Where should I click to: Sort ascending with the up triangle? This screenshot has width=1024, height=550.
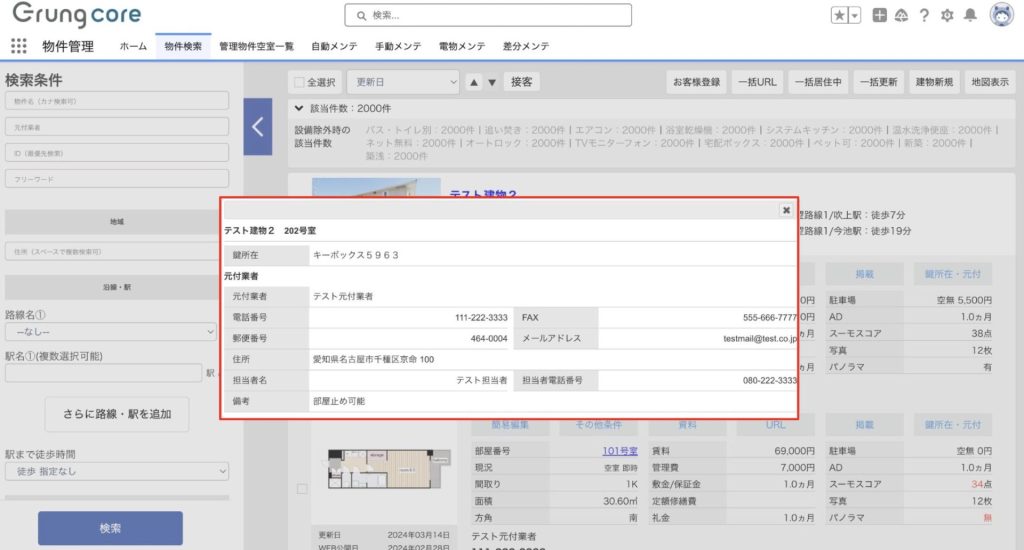click(475, 82)
